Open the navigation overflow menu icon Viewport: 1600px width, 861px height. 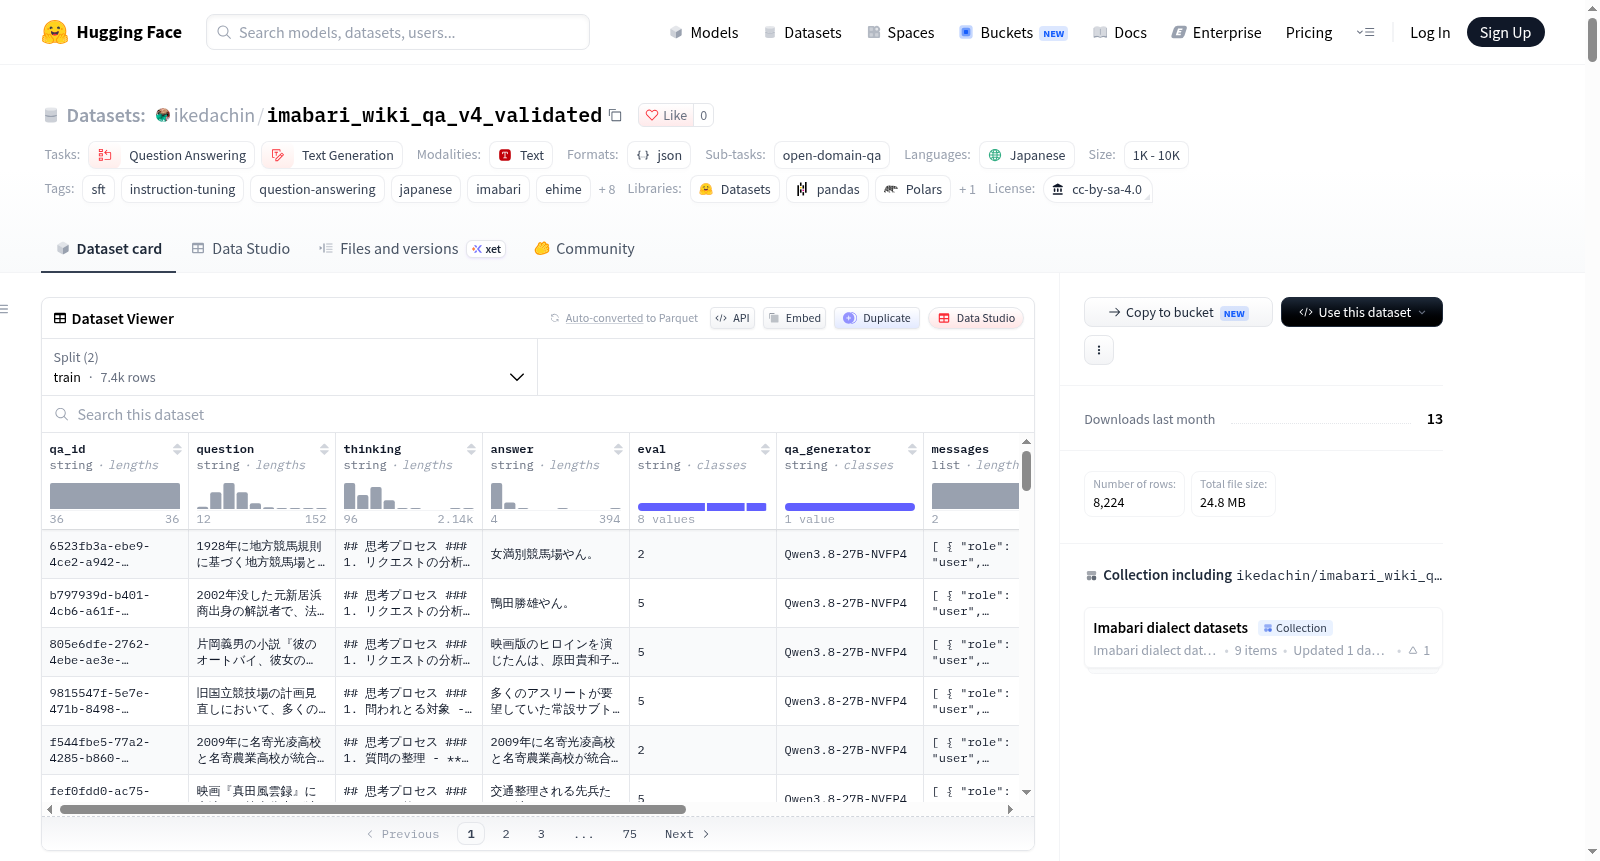tap(1365, 32)
